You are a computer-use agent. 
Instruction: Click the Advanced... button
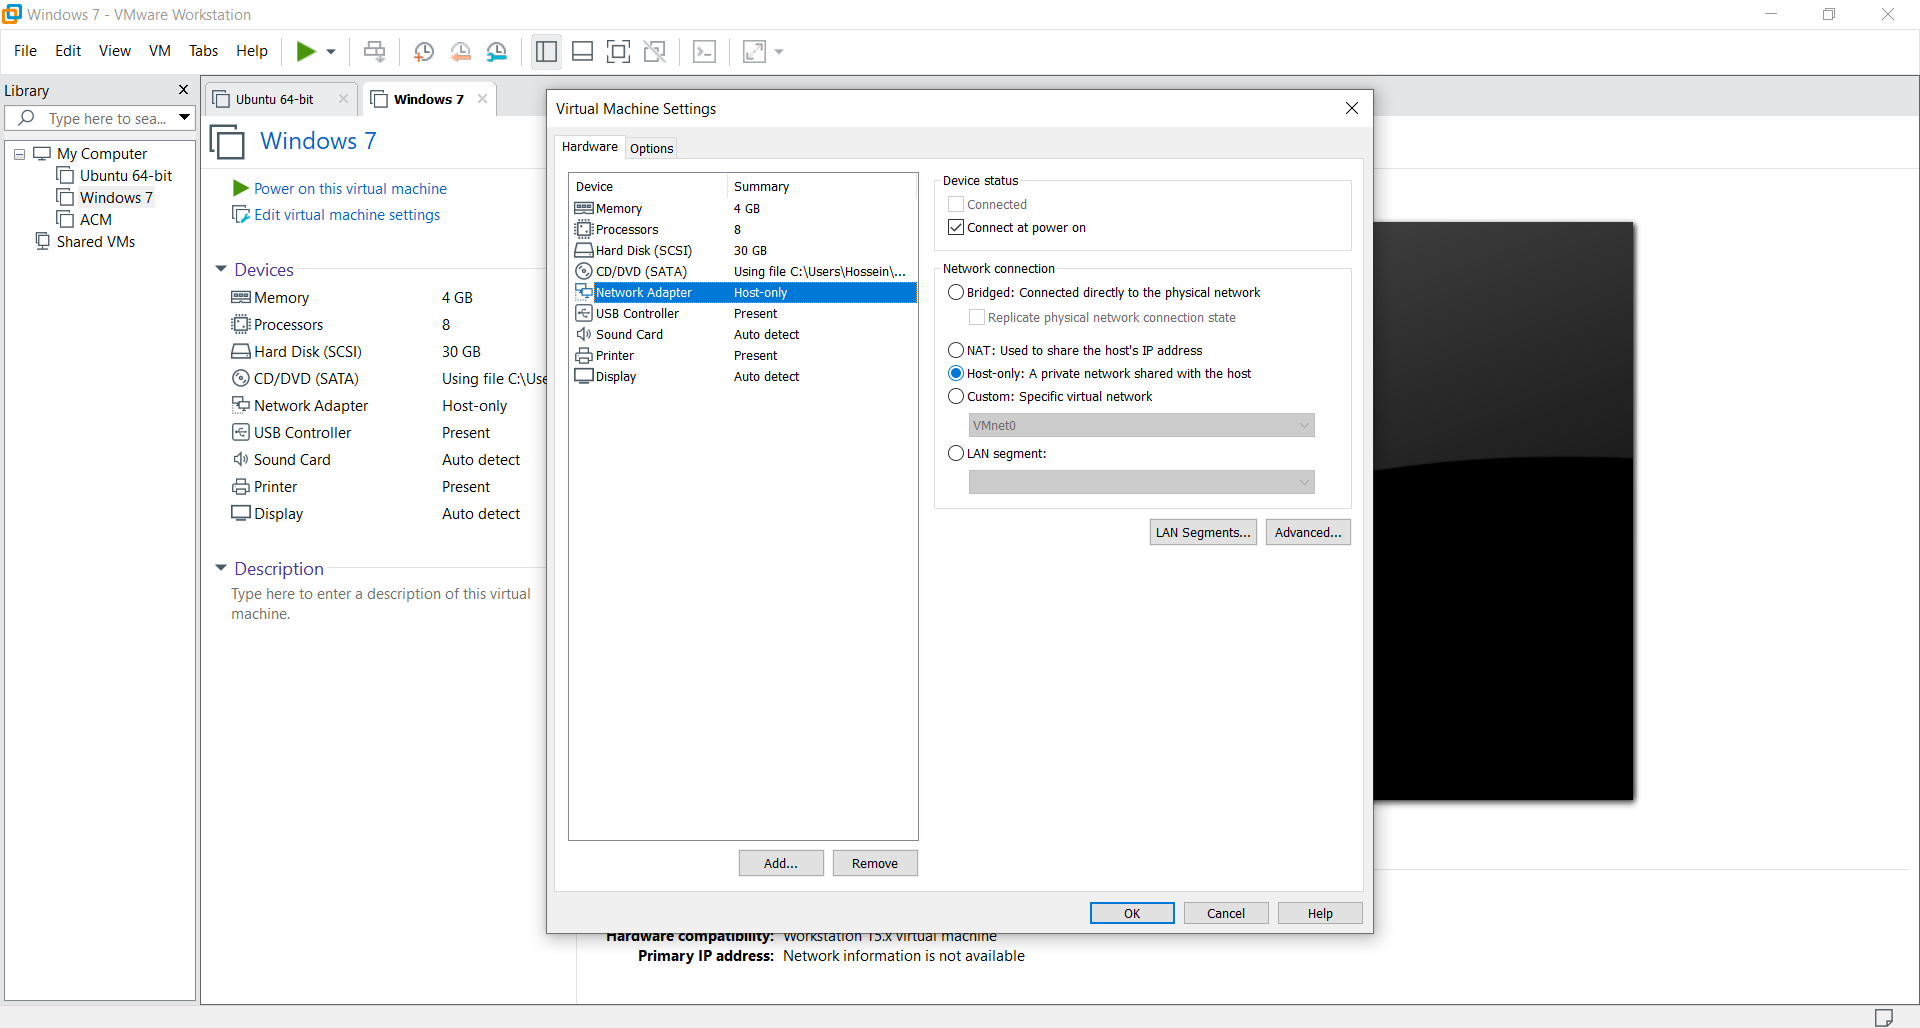coord(1308,532)
